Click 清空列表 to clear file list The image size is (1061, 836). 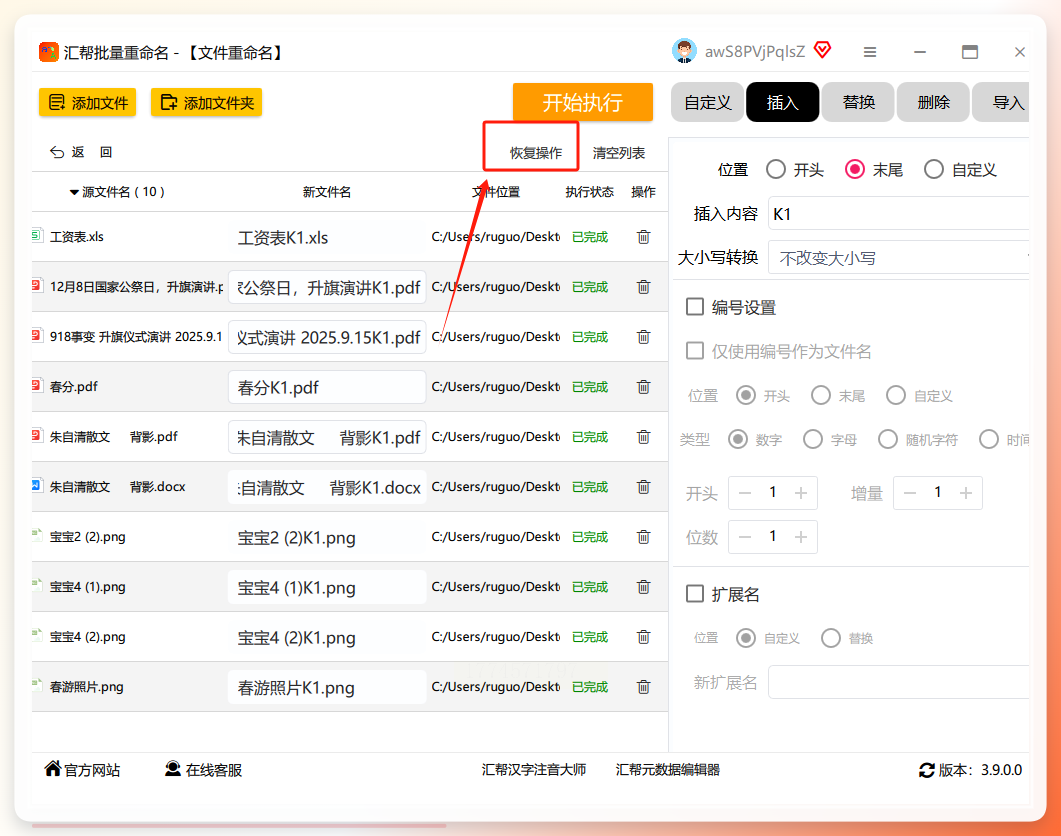coord(618,153)
